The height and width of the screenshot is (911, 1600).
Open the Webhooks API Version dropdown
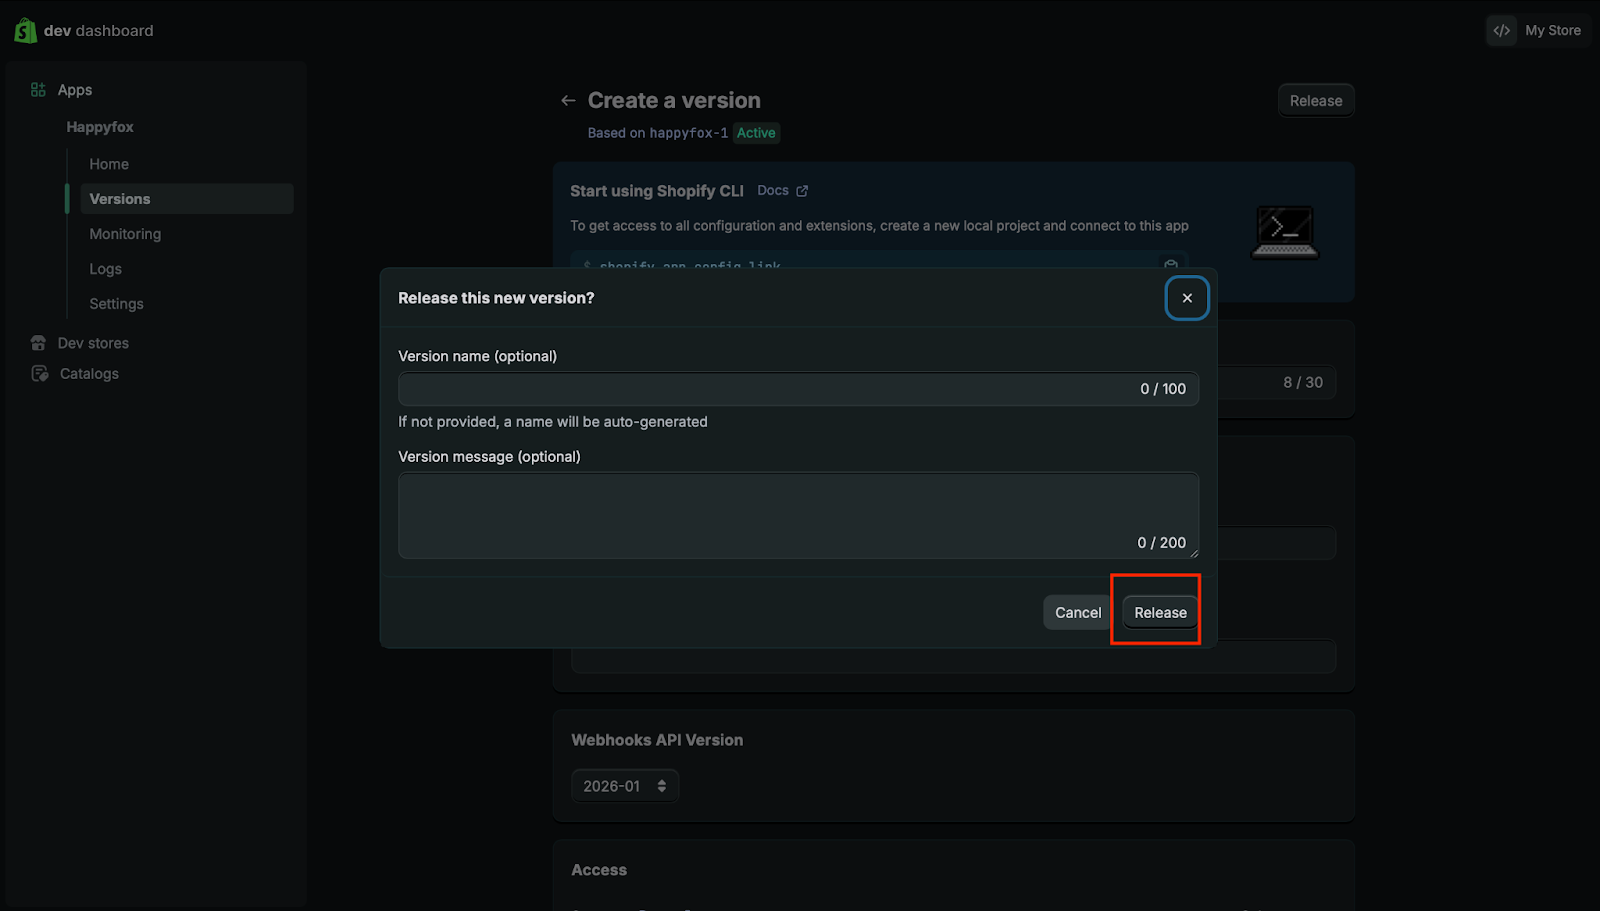pos(625,786)
